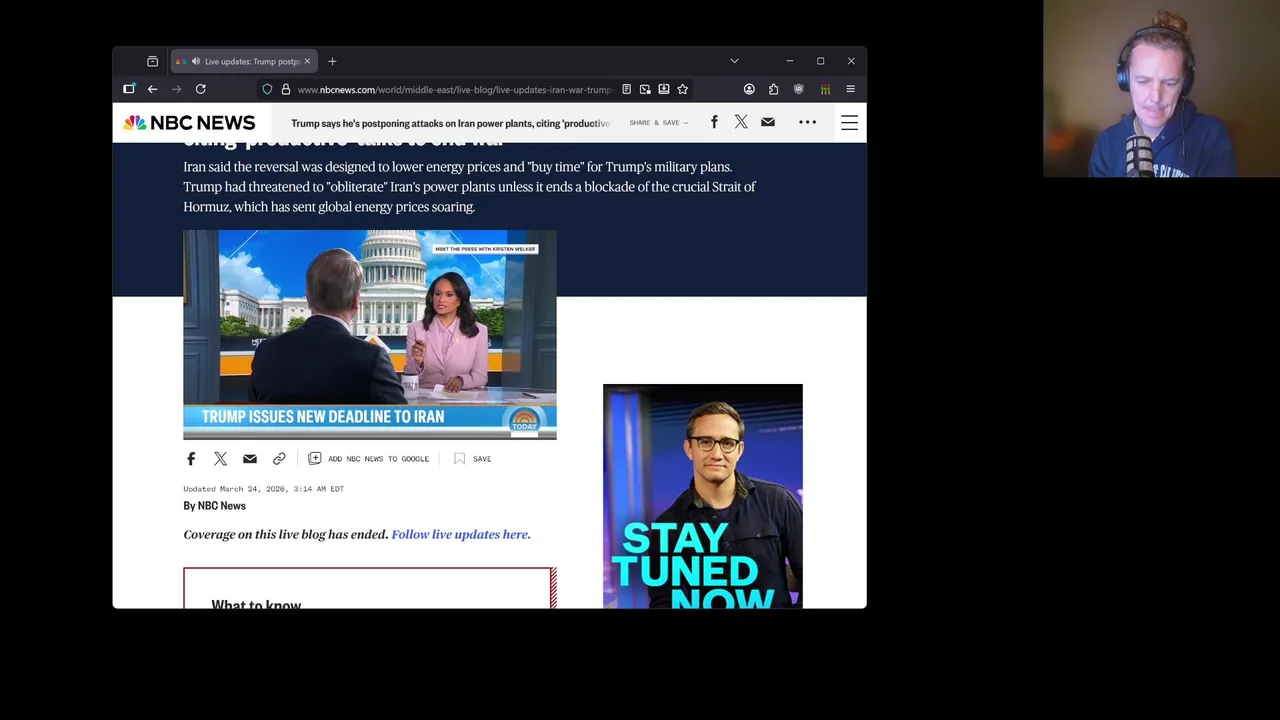
Task: Save page to Pocket icon
Action: (663, 89)
